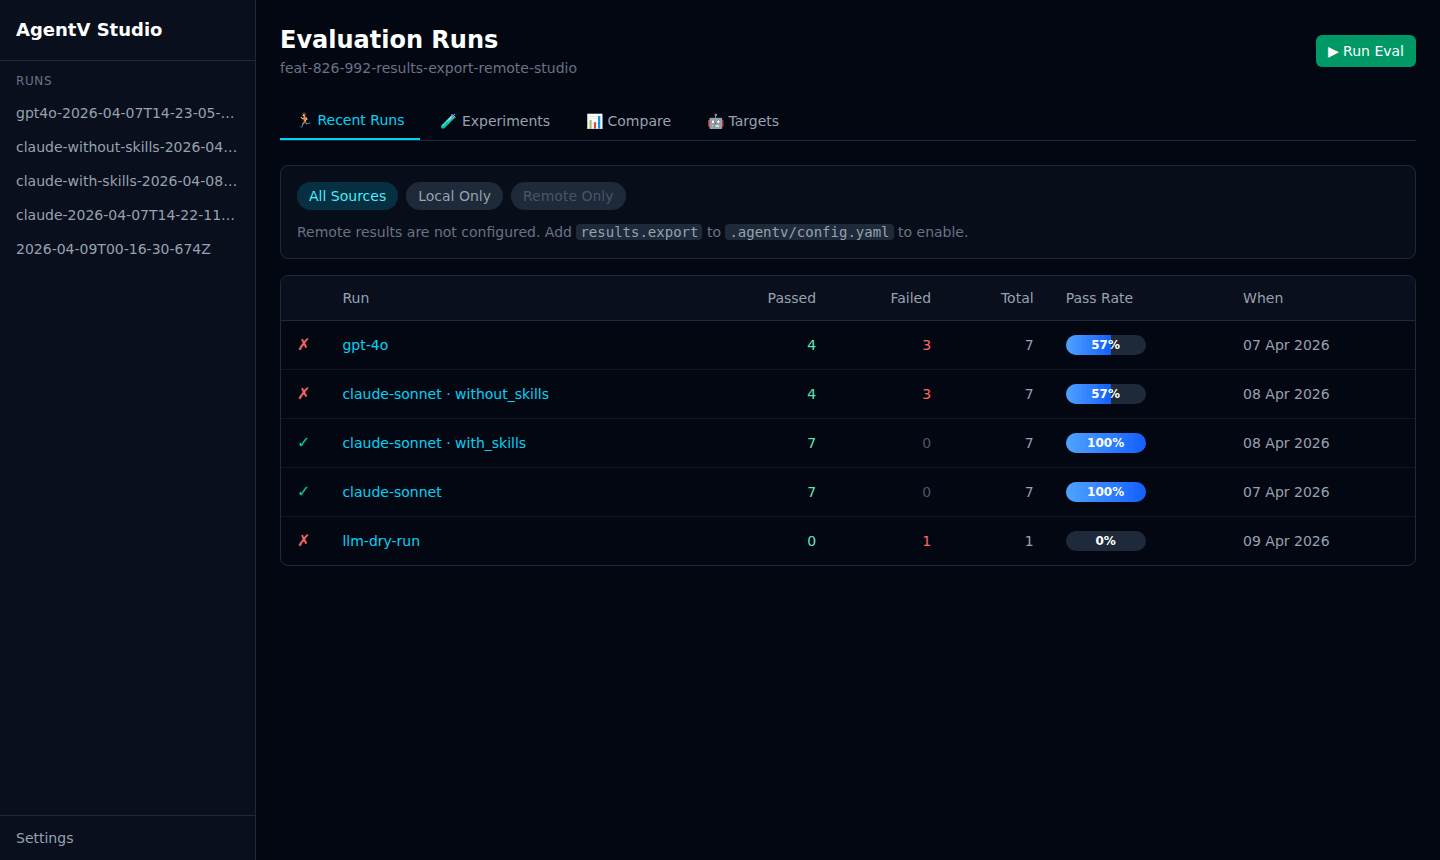Click the results.export code snippet
Viewport: 1440px width, 860px height.
pyautogui.click(x=639, y=232)
